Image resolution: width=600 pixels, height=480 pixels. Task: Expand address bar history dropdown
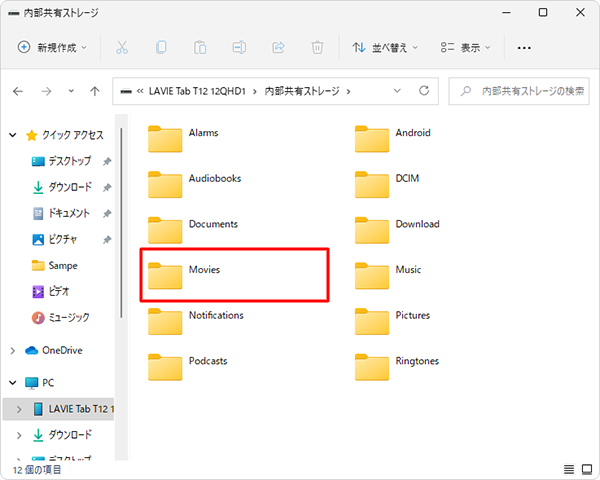[x=397, y=91]
